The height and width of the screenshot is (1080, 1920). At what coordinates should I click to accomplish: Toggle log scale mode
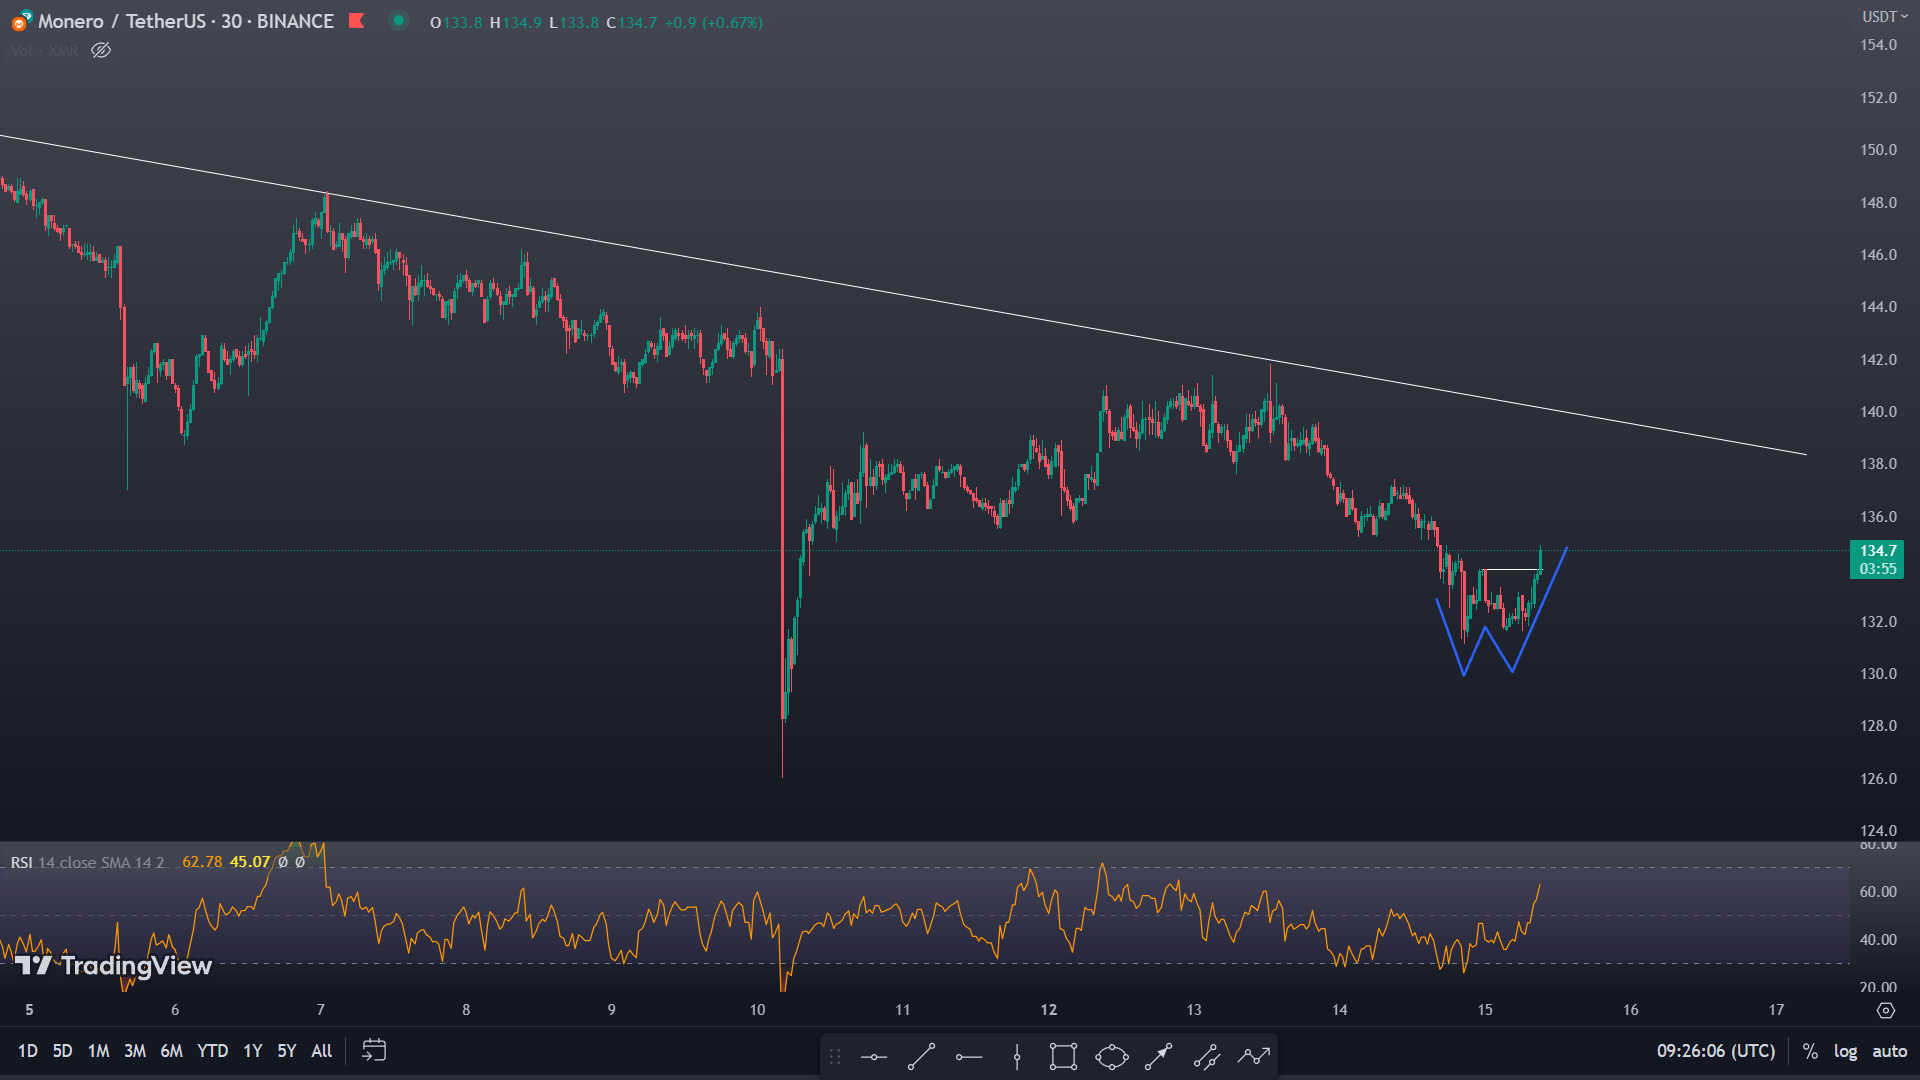point(1845,1051)
